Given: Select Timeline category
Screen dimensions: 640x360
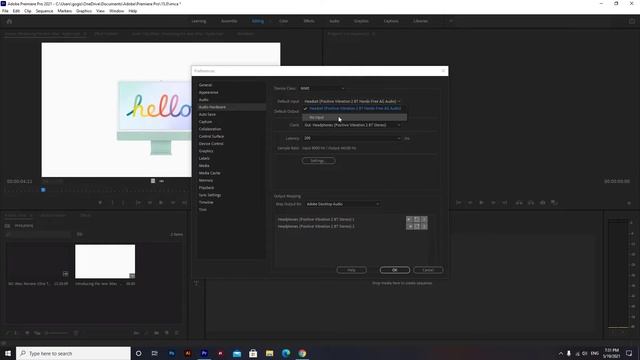Looking at the screenshot, I should point(206,202).
